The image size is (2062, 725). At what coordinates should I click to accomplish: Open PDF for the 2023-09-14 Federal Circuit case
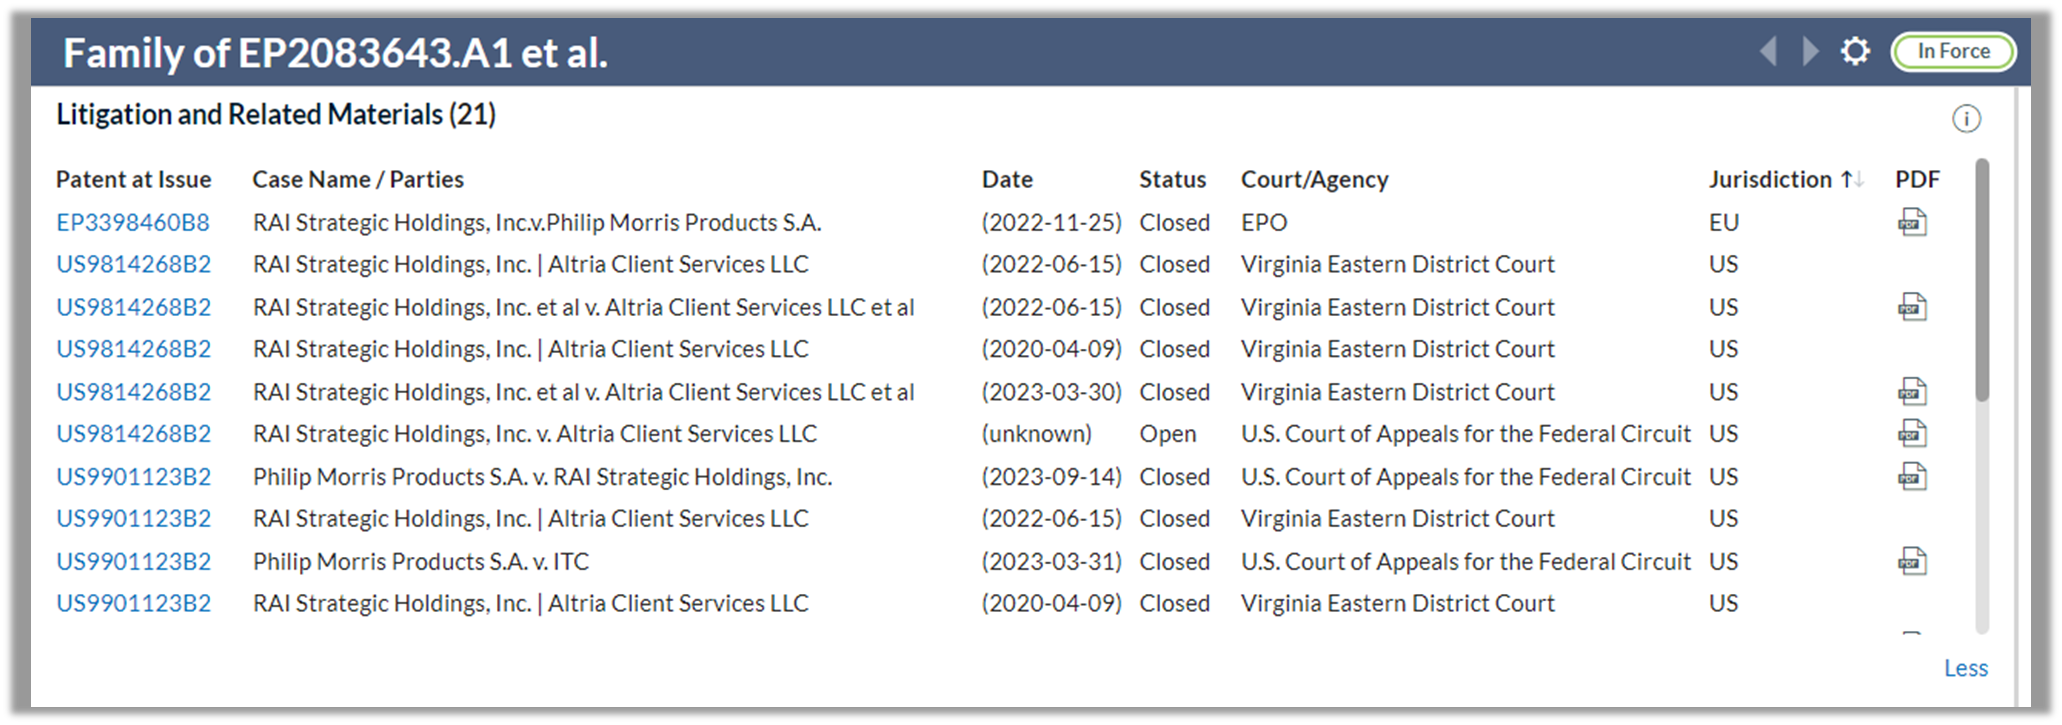point(1912,477)
